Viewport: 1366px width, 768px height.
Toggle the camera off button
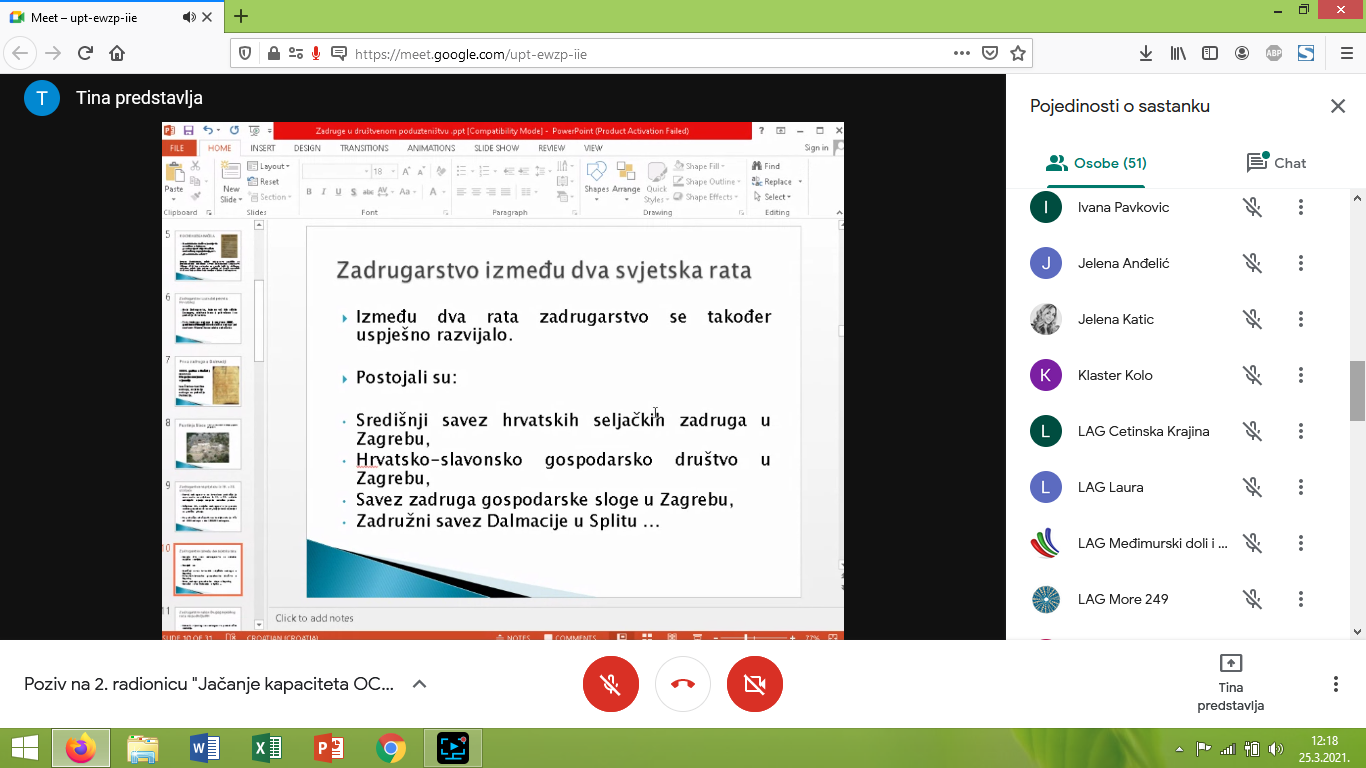point(755,684)
